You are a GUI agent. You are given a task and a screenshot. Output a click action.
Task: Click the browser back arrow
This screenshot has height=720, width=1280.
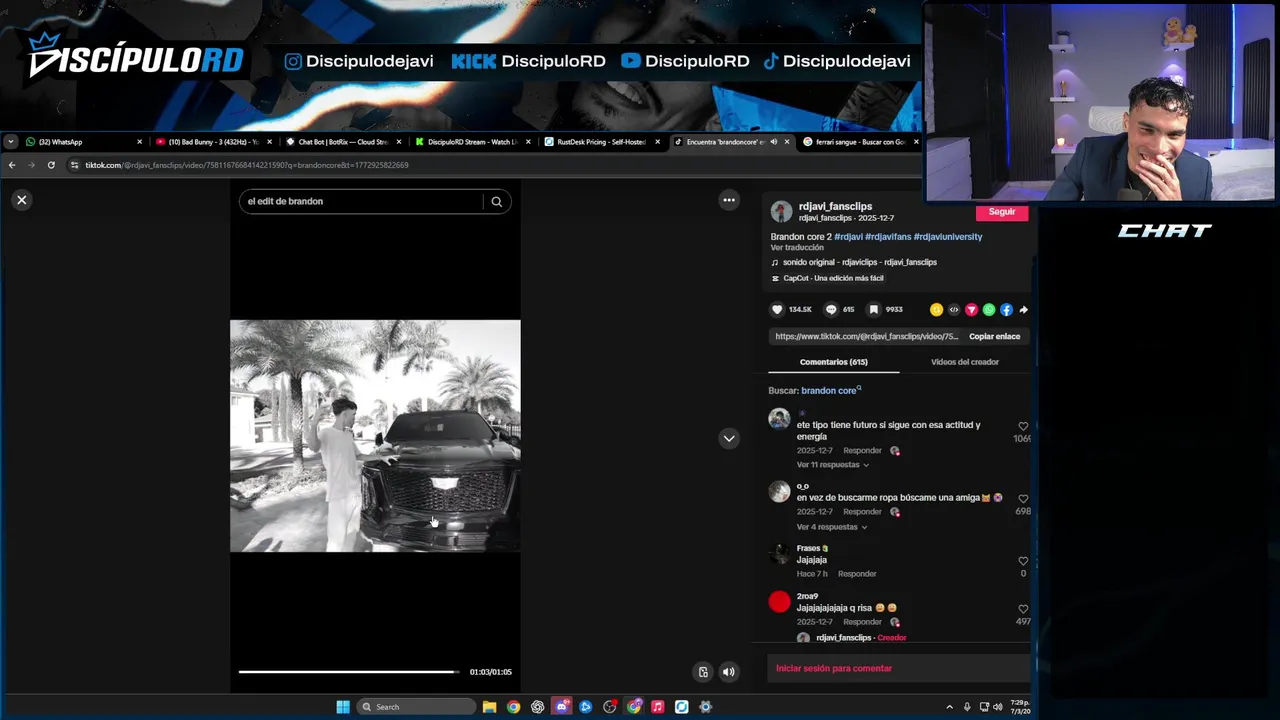[x=12, y=165]
